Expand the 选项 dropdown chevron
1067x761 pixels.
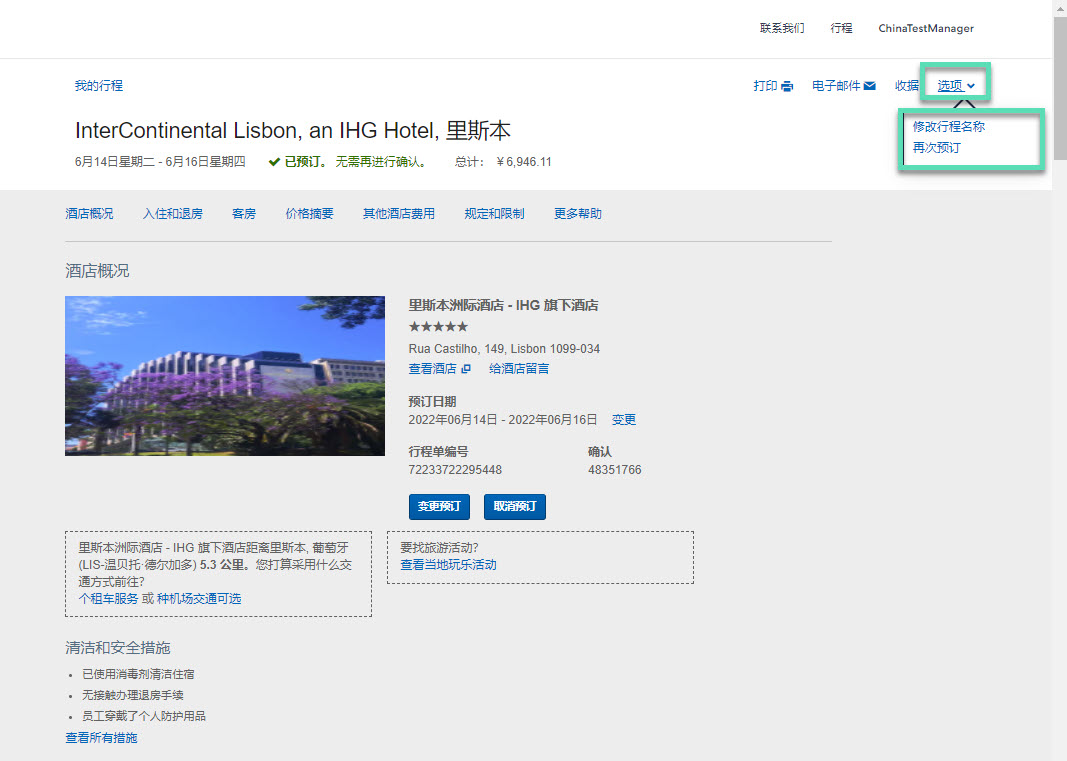click(971, 86)
